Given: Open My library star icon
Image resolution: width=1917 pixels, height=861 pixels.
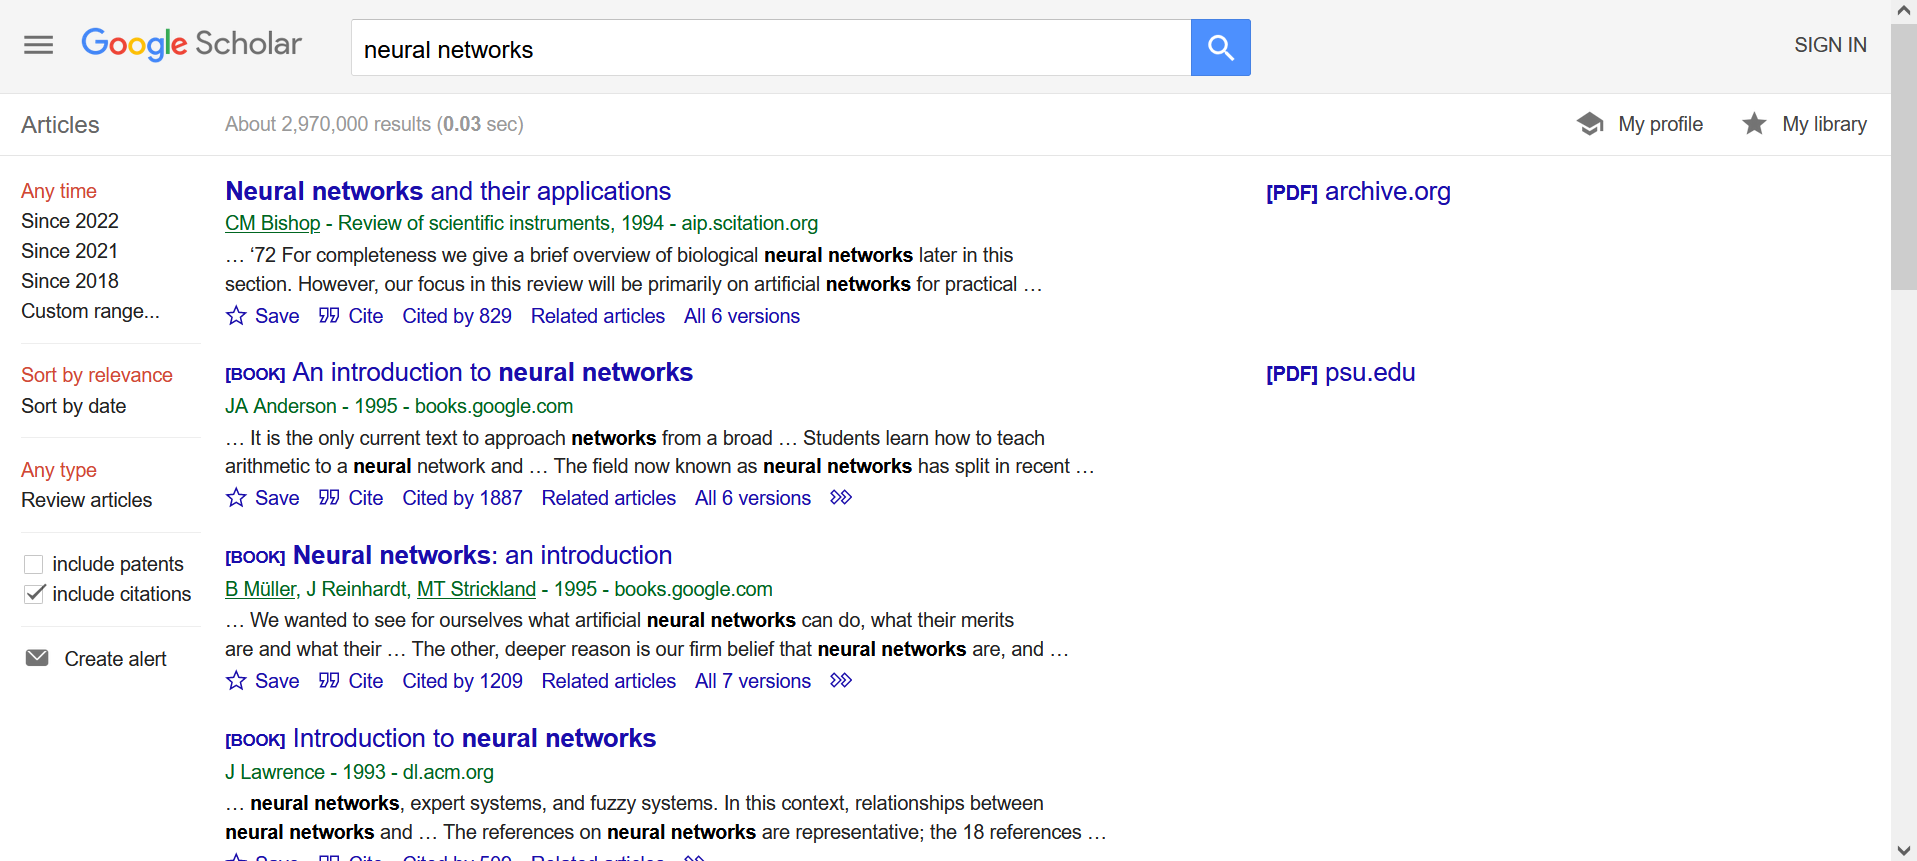Looking at the screenshot, I should (x=1754, y=124).
